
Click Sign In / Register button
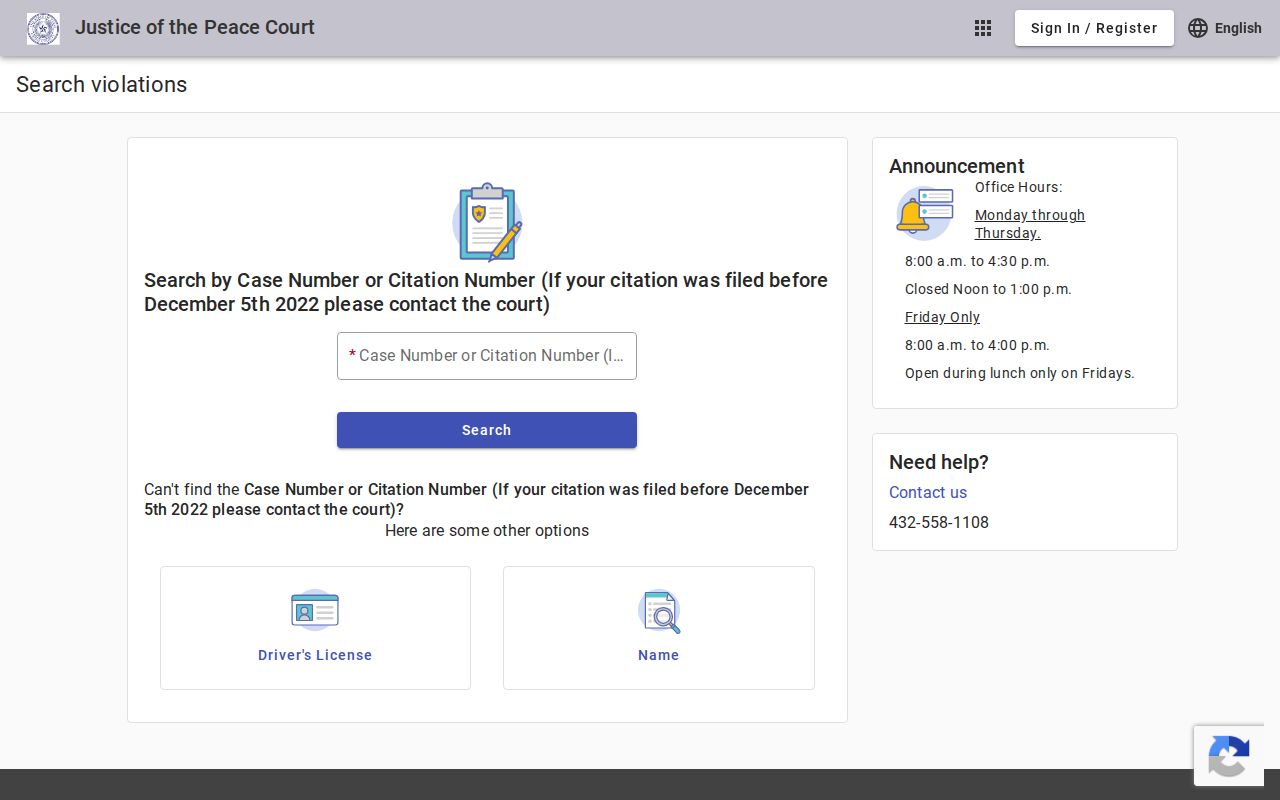(1094, 28)
